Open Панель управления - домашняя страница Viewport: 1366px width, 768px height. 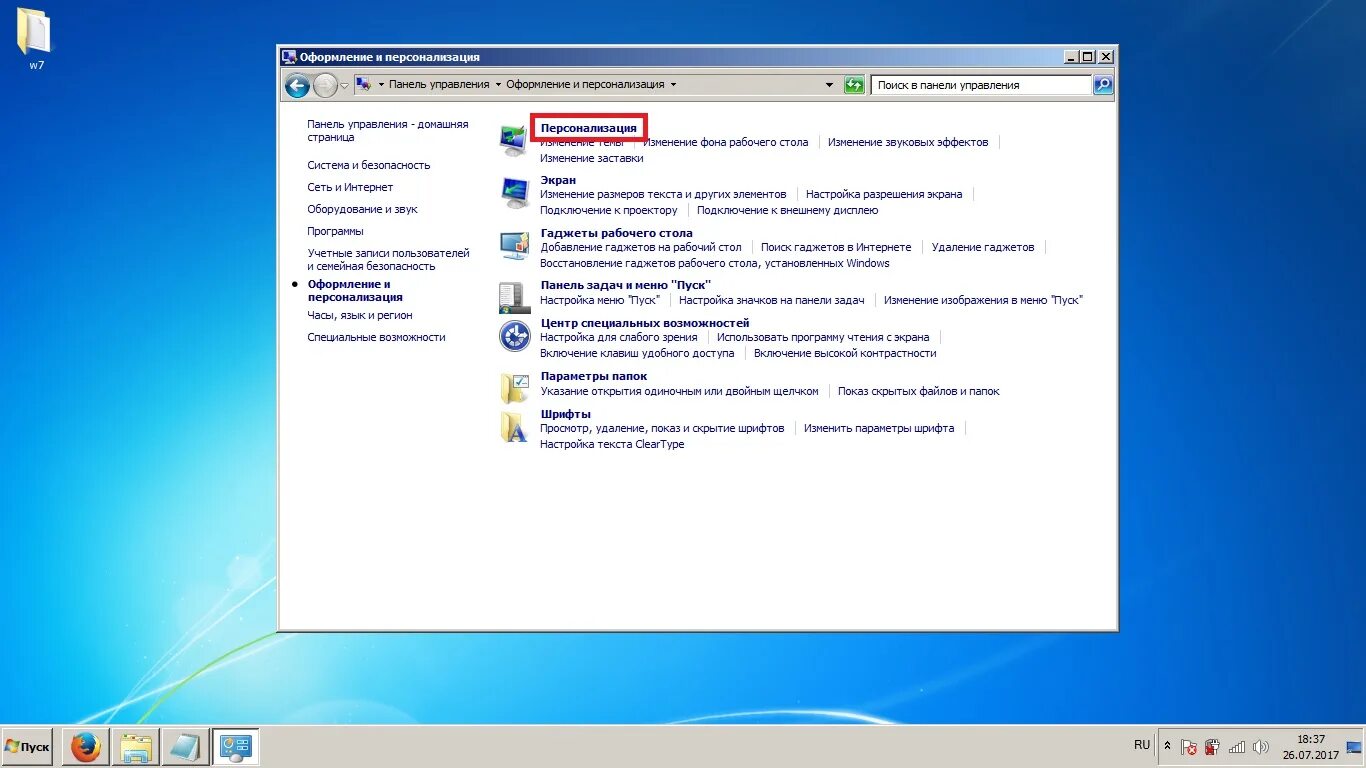click(388, 131)
